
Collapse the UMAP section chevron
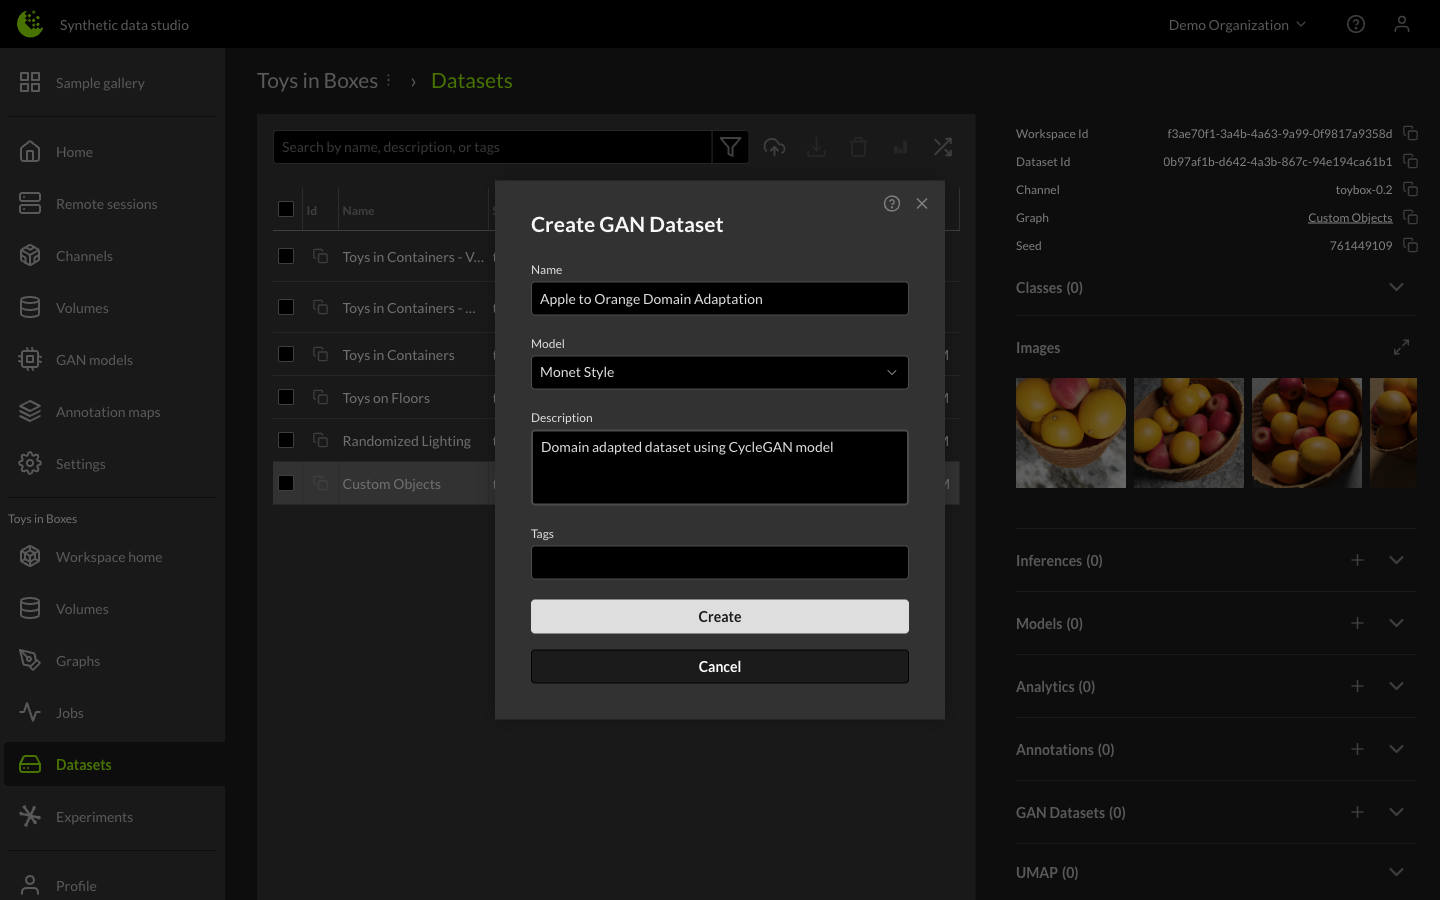(1396, 872)
